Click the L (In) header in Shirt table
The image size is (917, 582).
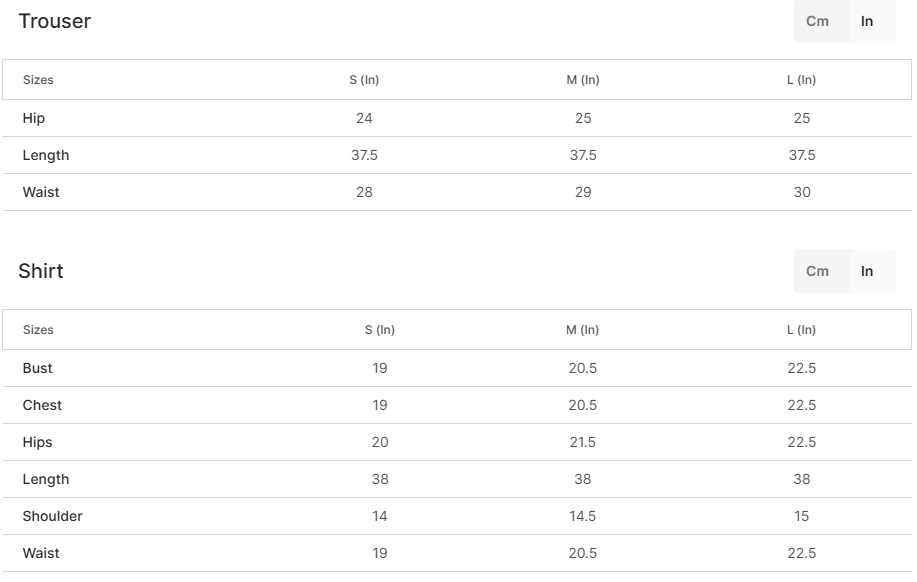click(x=801, y=330)
